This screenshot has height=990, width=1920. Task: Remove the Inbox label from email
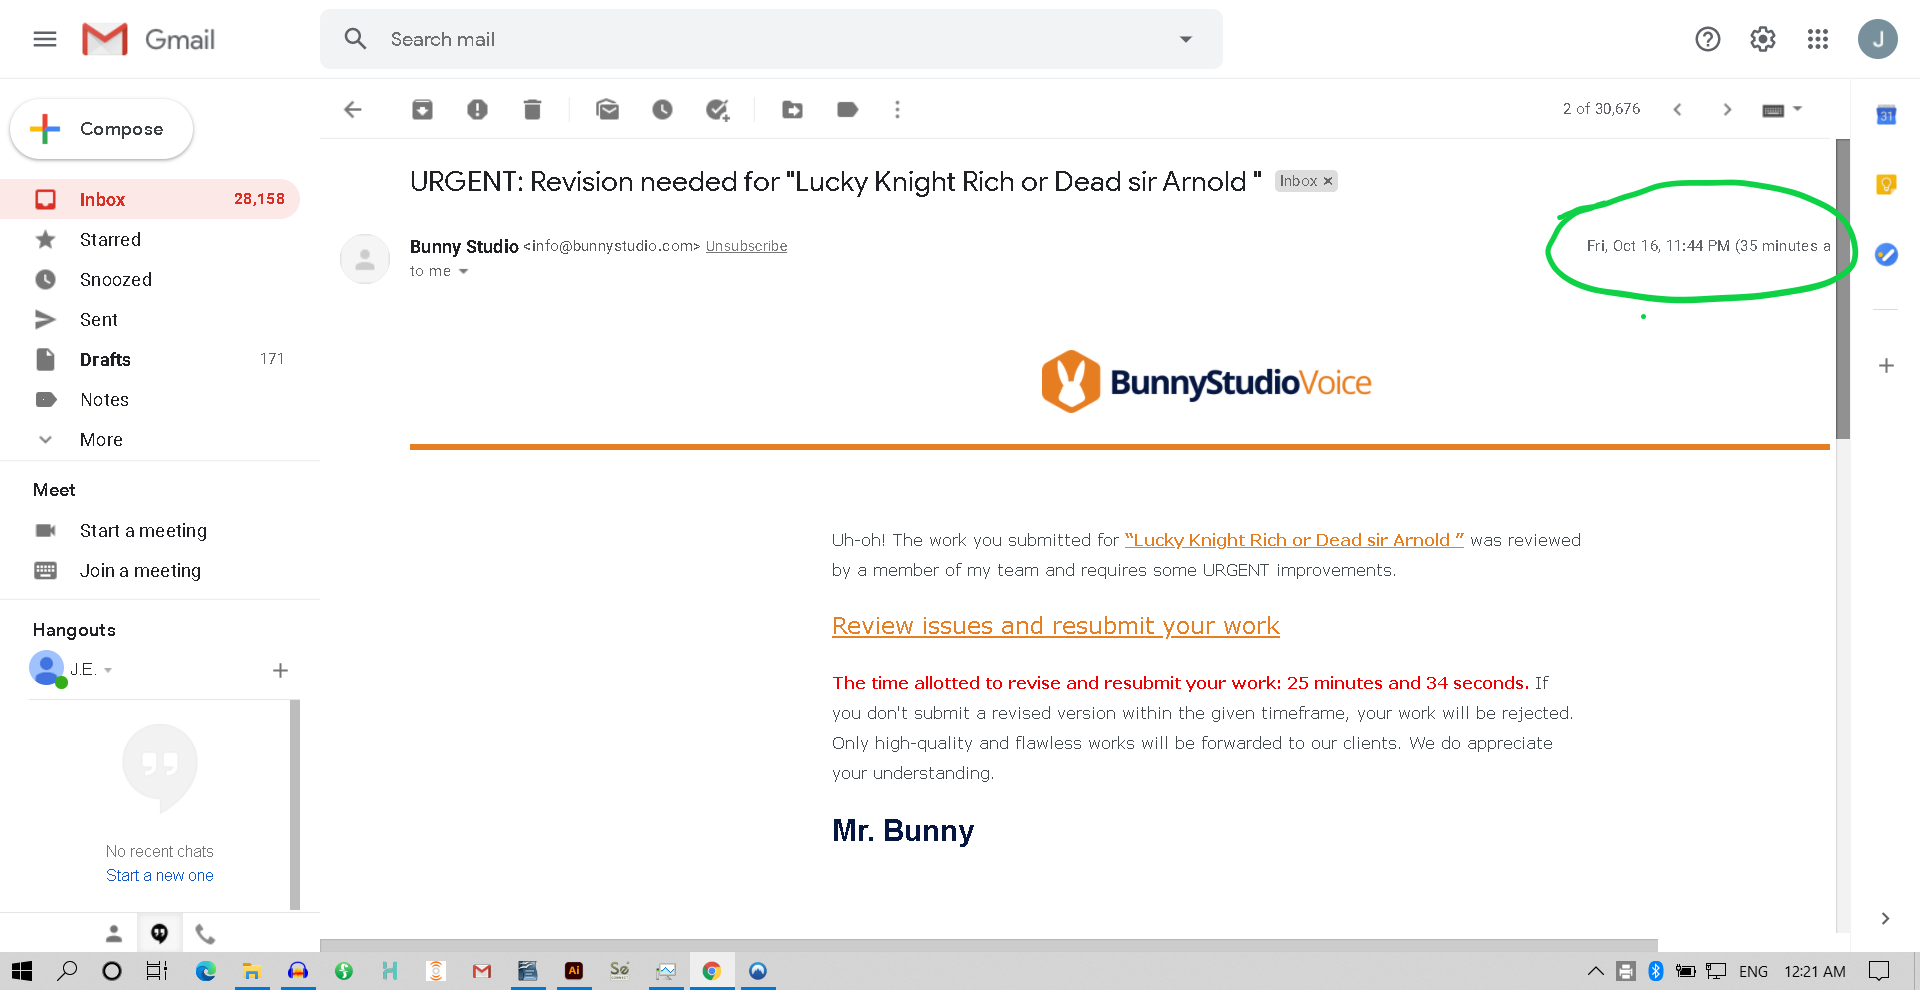click(1328, 181)
